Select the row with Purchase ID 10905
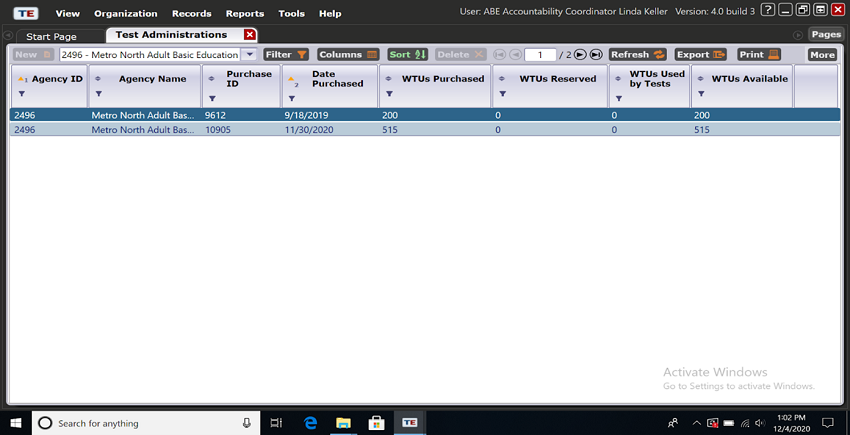Screen dimensions: 850x435 [x=425, y=130]
